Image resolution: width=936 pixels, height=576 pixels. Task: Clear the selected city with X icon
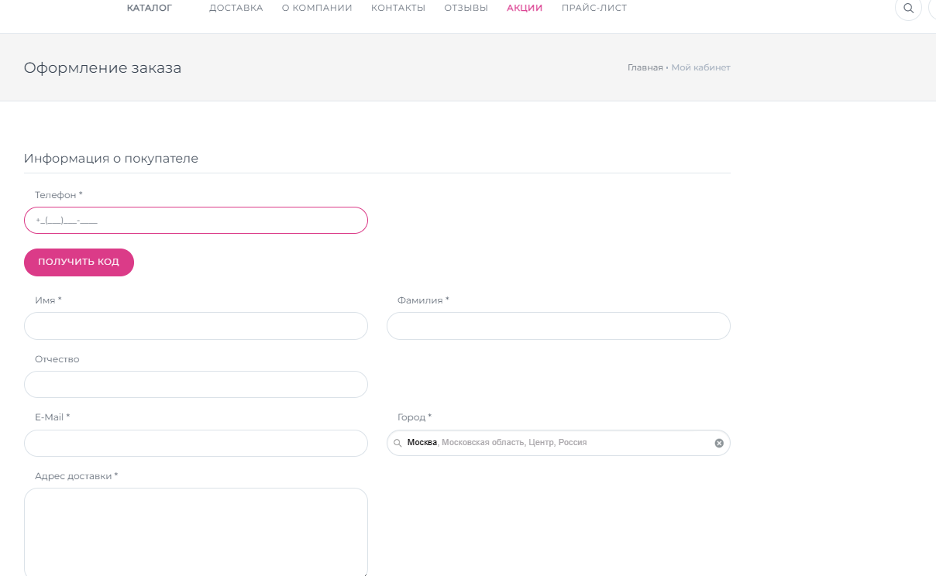[x=718, y=443]
